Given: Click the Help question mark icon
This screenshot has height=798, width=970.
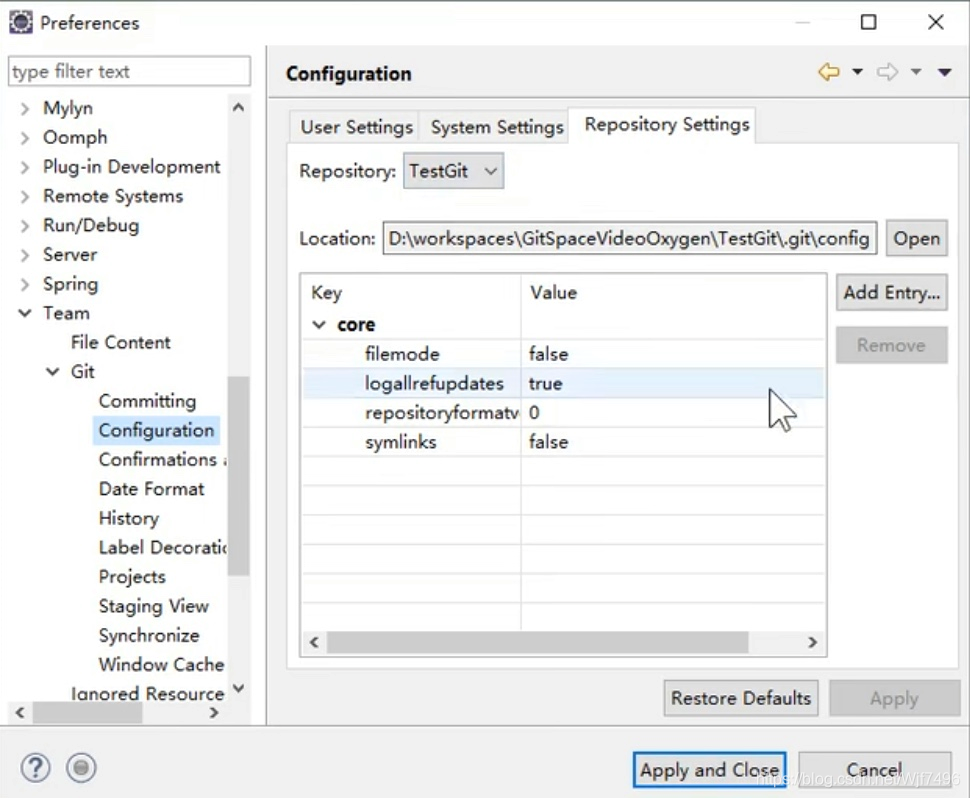Looking at the screenshot, I should tap(35, 768).
